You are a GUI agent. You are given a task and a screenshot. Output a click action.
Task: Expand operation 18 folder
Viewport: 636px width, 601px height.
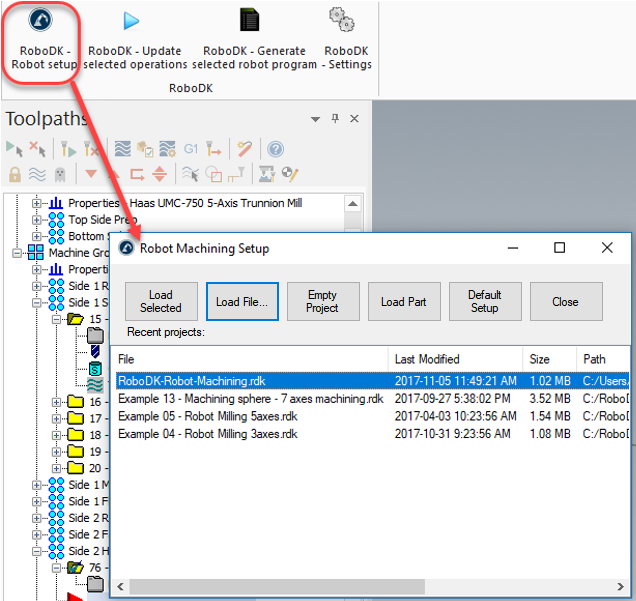(56, 436)
